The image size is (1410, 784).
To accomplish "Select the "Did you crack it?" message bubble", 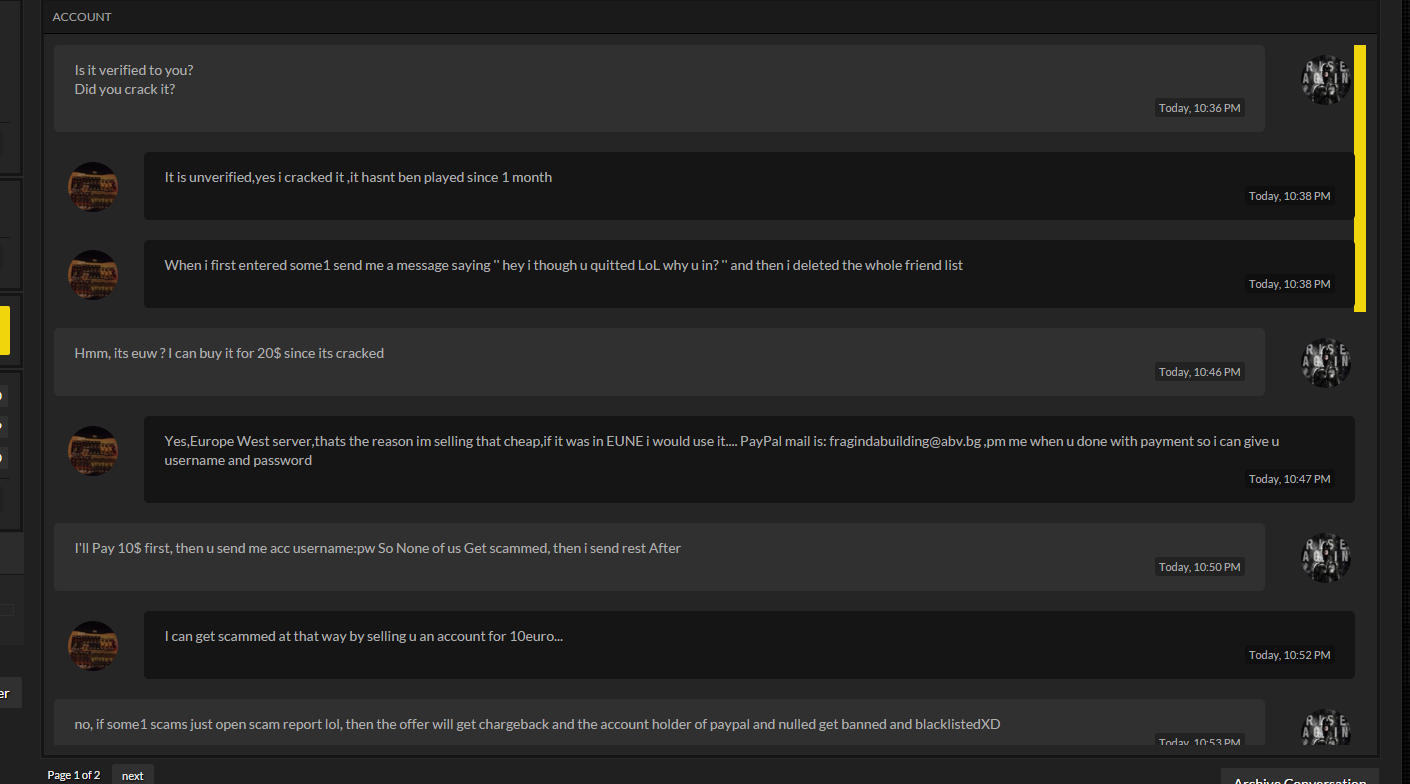I will pyautogui.click(x=659, y=88).
